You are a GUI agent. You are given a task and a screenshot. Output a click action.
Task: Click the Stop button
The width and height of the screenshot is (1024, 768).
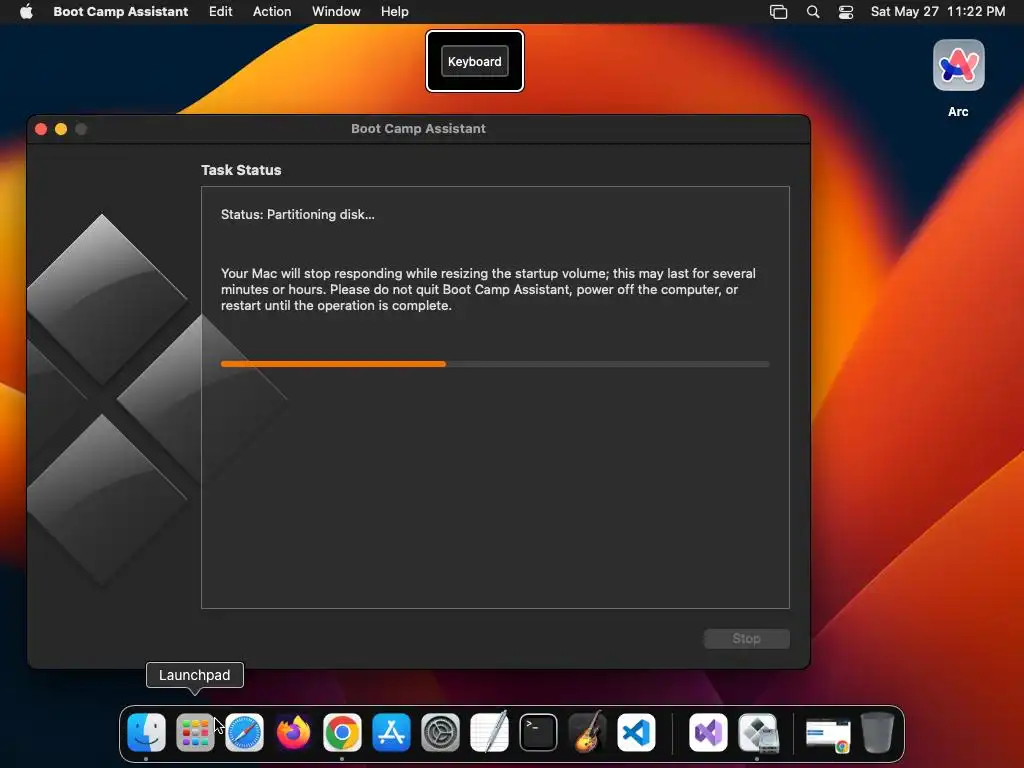click(746, 639)
